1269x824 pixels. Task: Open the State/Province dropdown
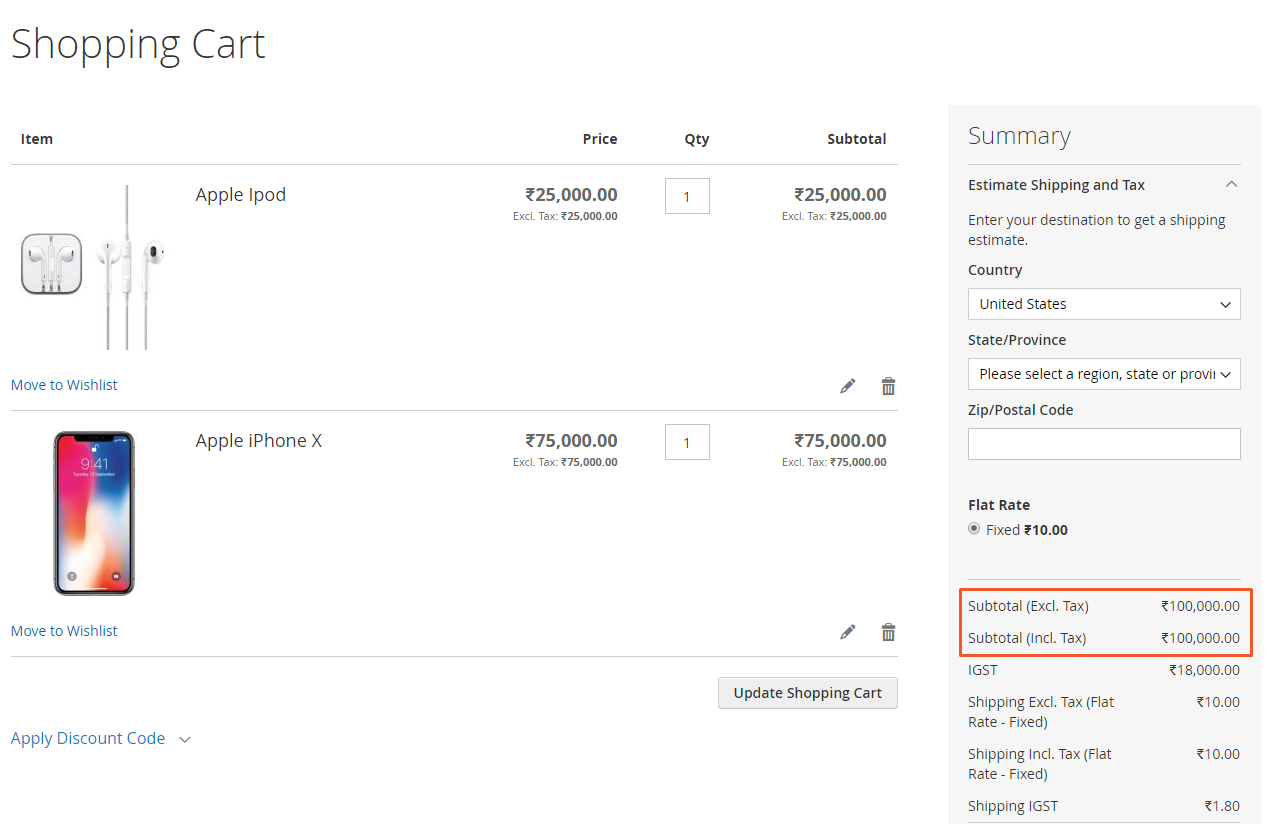pyautogui.click(x=1104, y=374)
